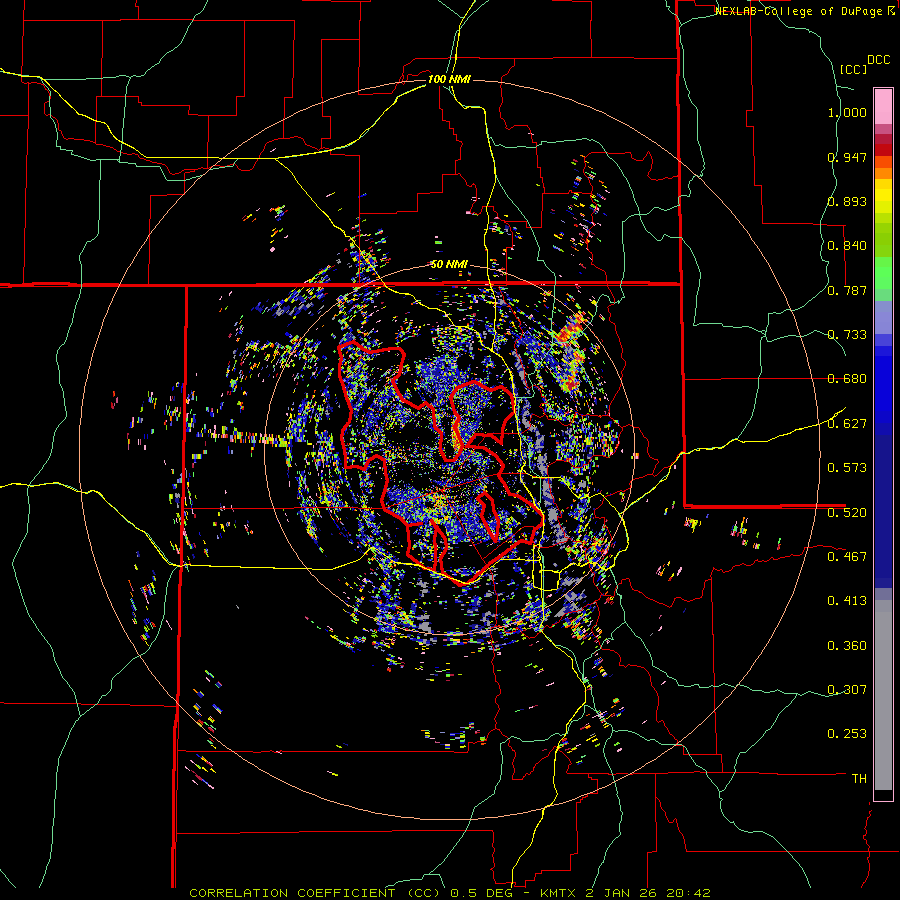Click the 0.733 legend value
This screenshot has height=900, width=900.
point(847,335)
